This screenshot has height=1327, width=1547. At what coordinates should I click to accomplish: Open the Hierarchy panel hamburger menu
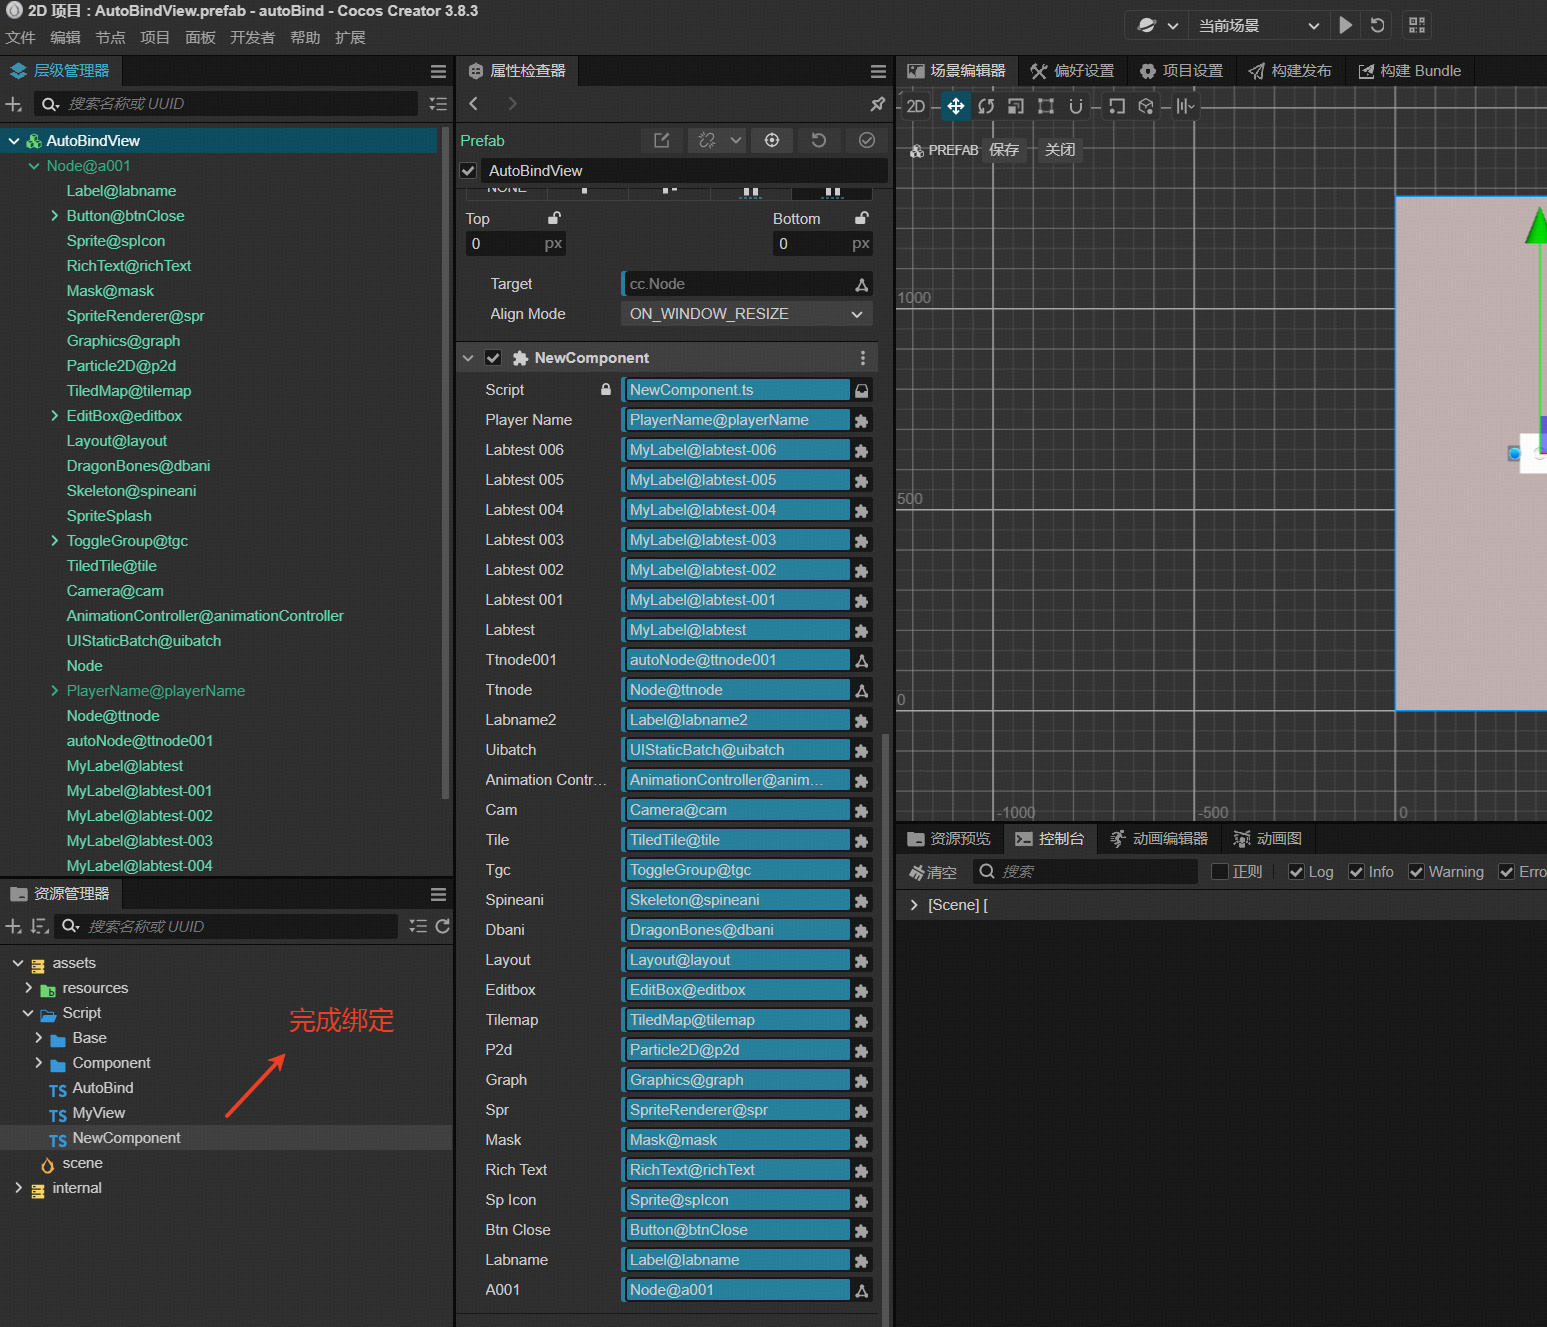click(438, 71)
